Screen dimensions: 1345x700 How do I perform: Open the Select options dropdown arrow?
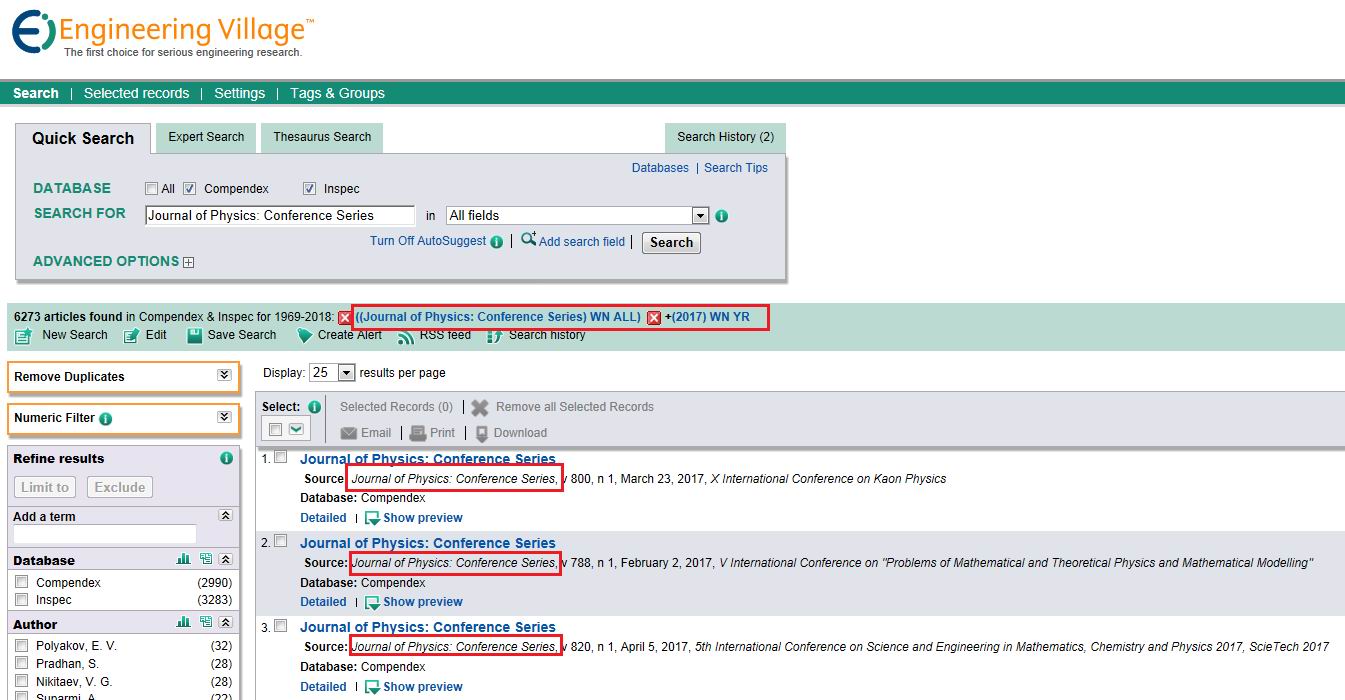[296, 430]
